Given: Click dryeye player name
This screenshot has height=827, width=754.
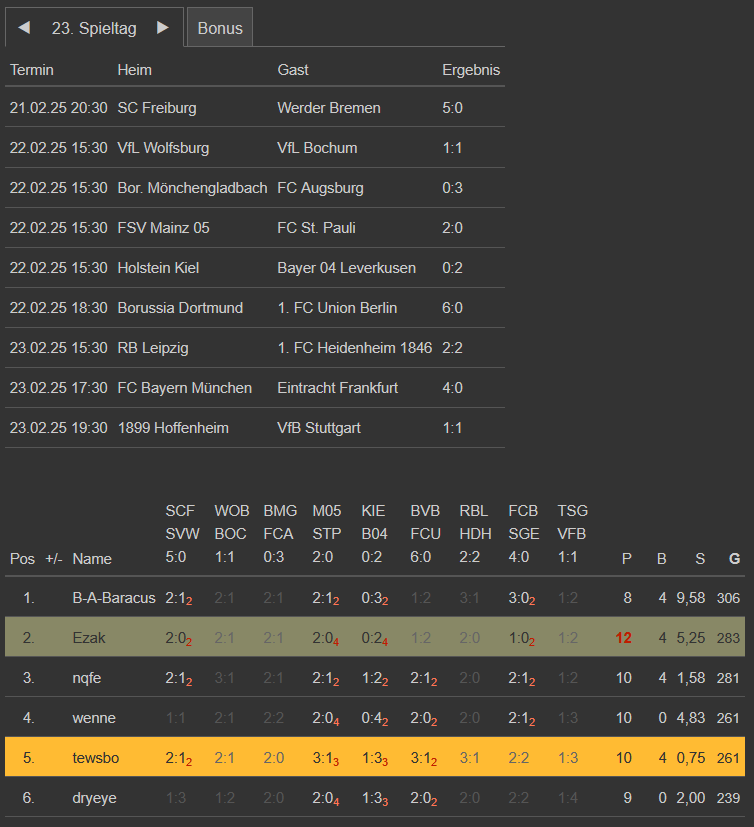Looking at the screenshot, I should tap(94, 798).
